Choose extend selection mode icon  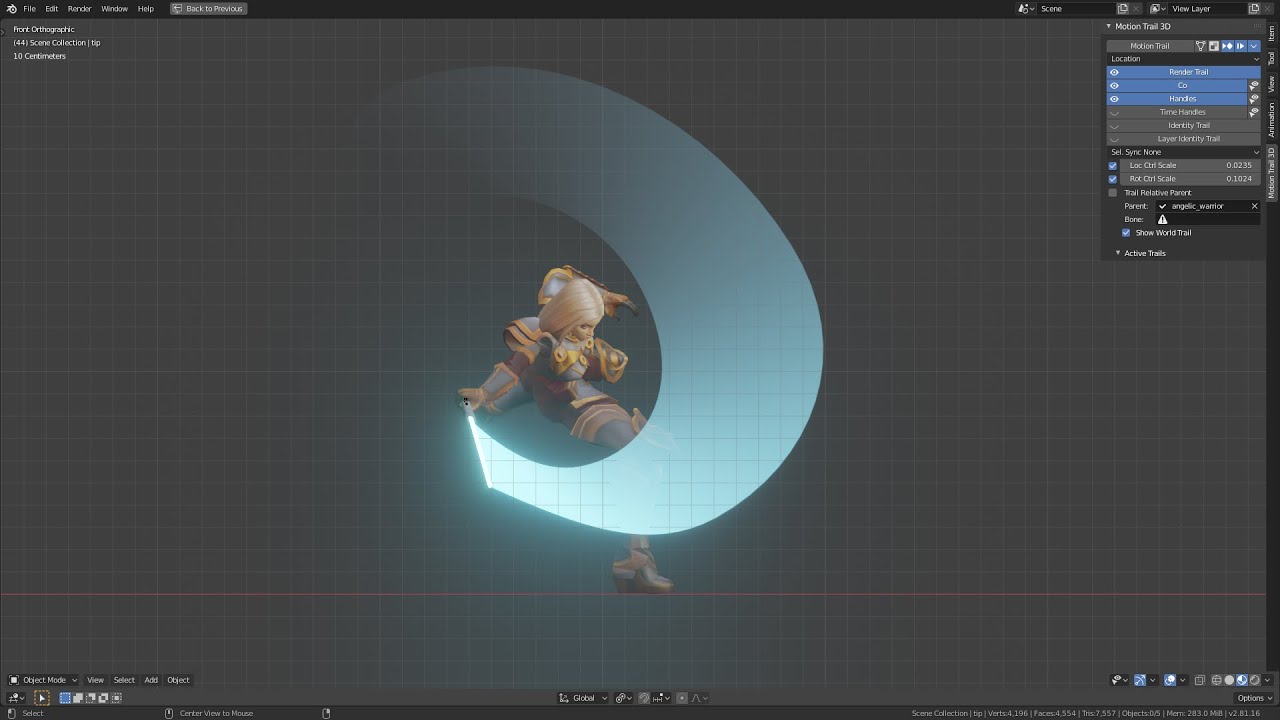tap(78, 698)
